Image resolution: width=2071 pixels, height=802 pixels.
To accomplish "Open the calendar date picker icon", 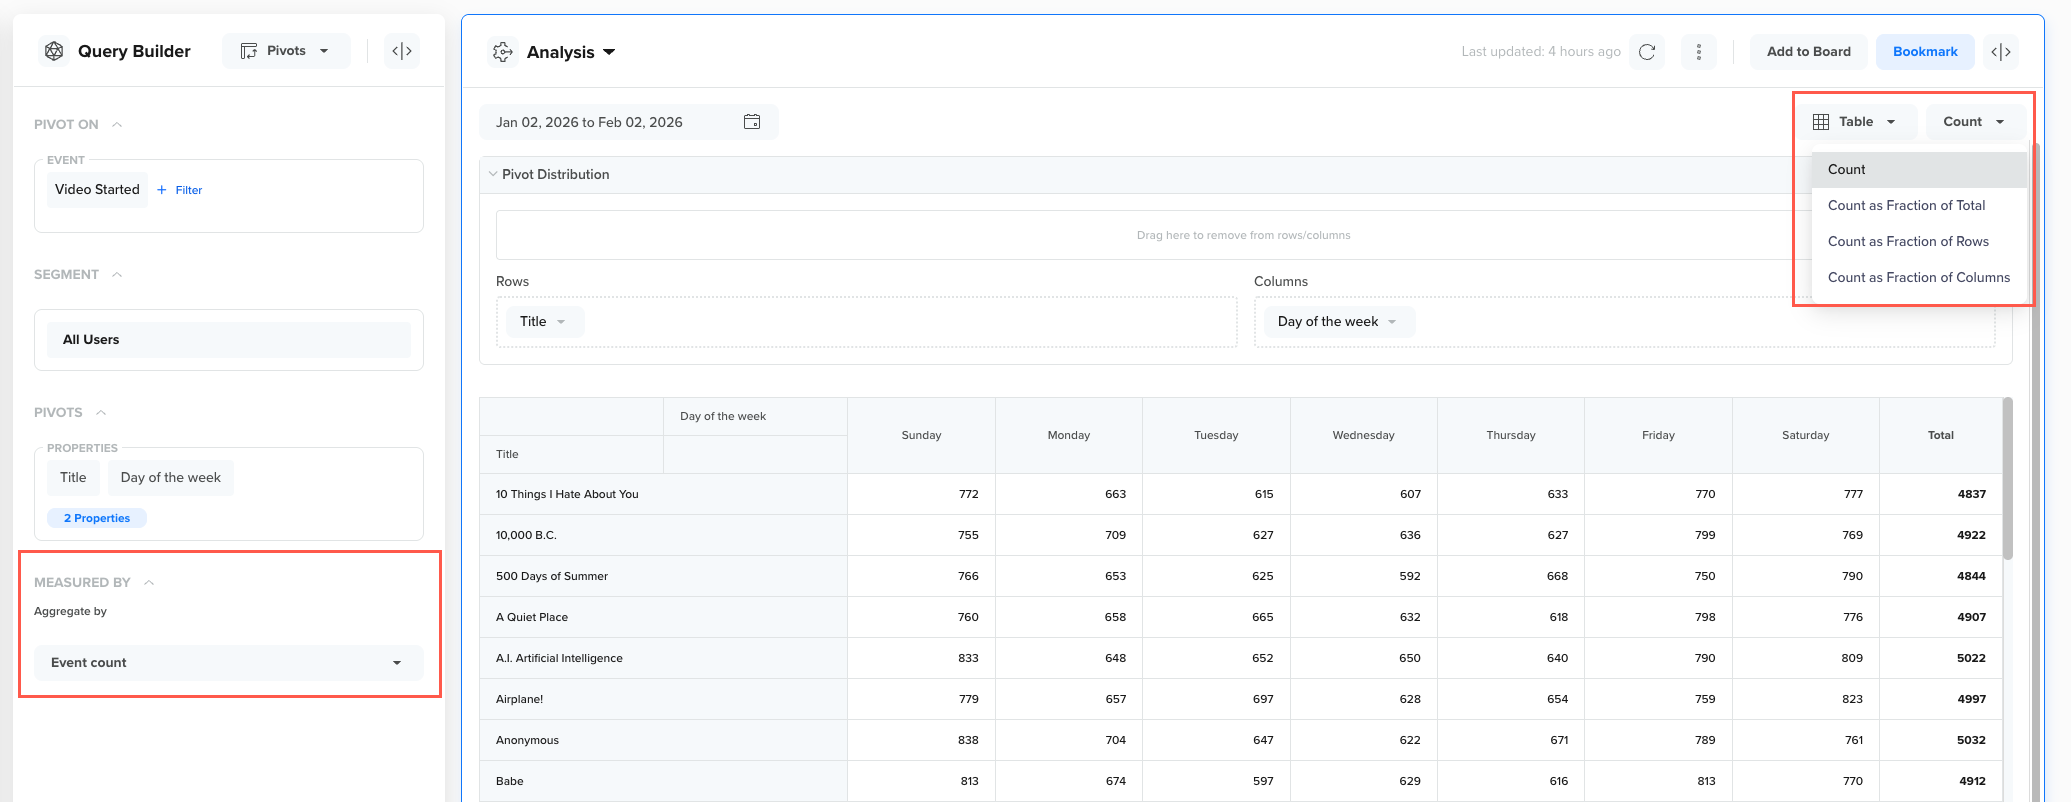I will (752, 122).
